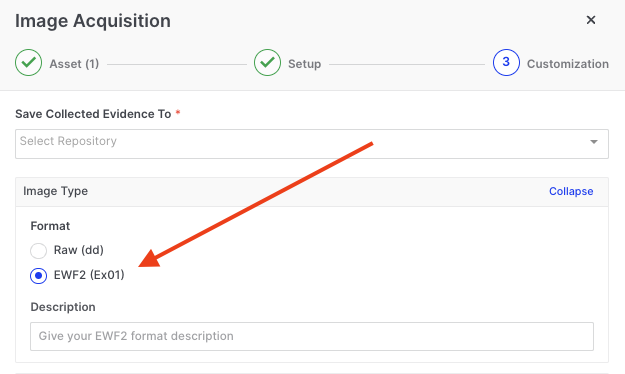Select the EWF2 (Ex01) radio button
This screenshot has width=625, height=374.
39,276
